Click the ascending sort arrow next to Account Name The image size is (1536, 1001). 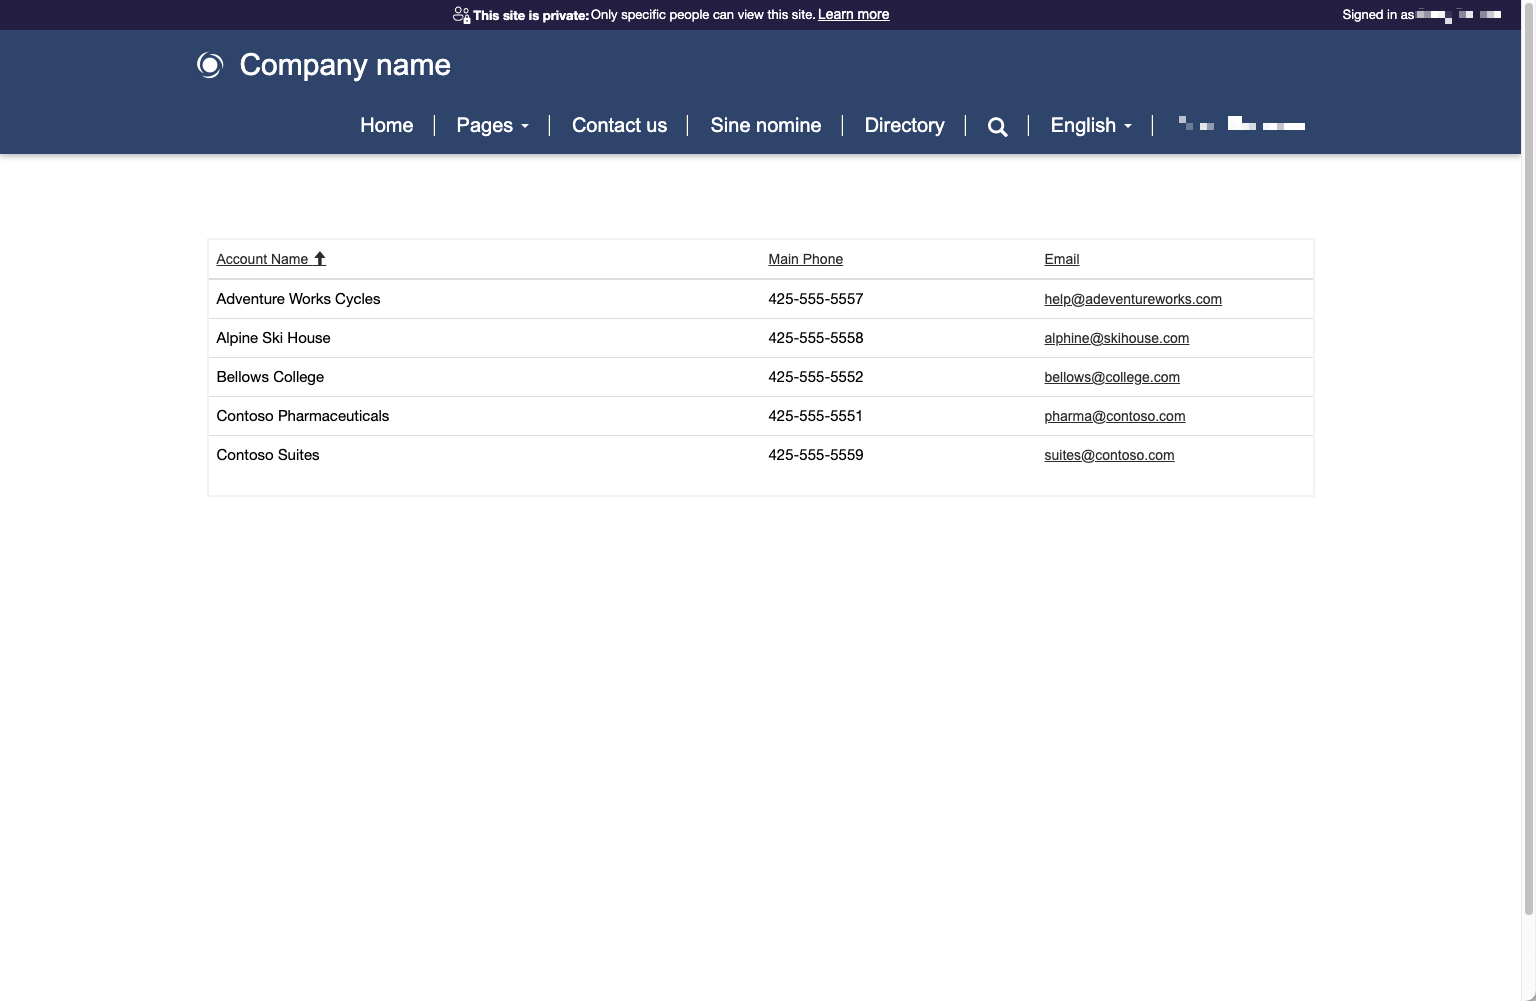(320, 258)
